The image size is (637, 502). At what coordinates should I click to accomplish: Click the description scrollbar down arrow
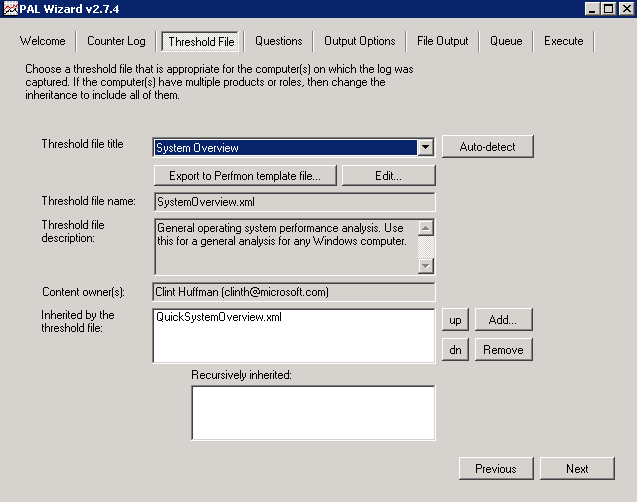[x=425, y=266]
